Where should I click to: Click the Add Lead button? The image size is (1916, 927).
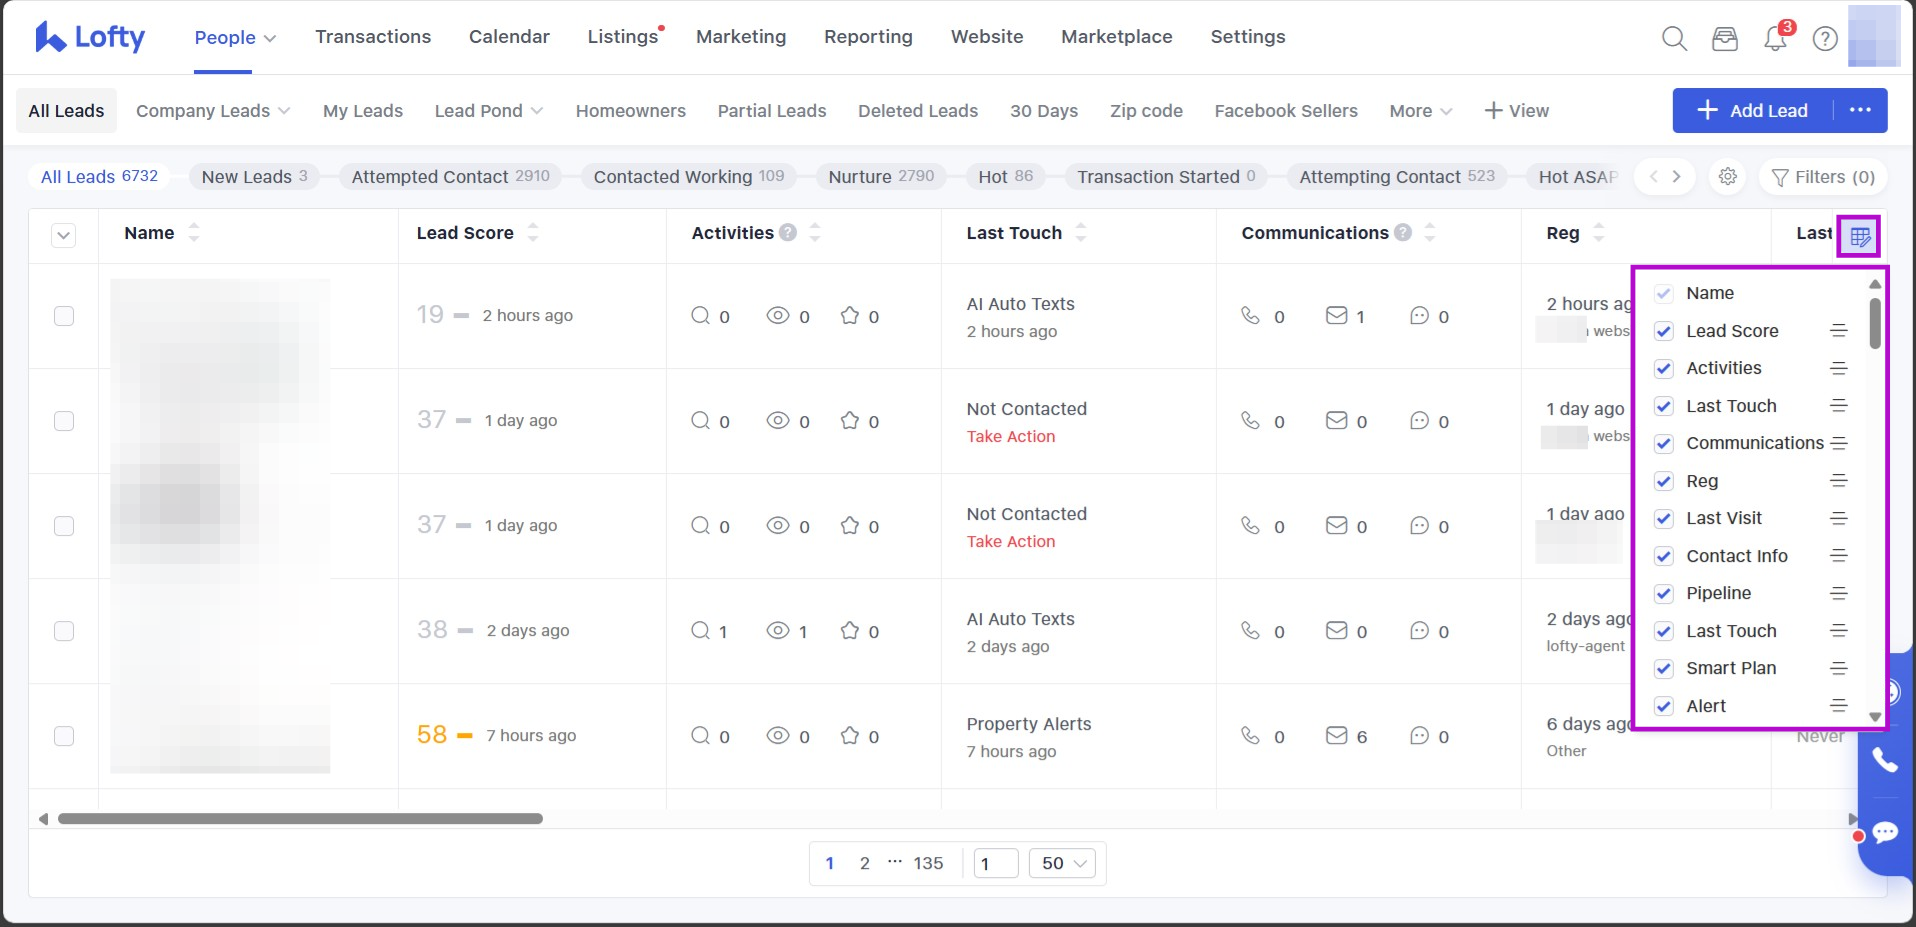[x=1753, y=111]
